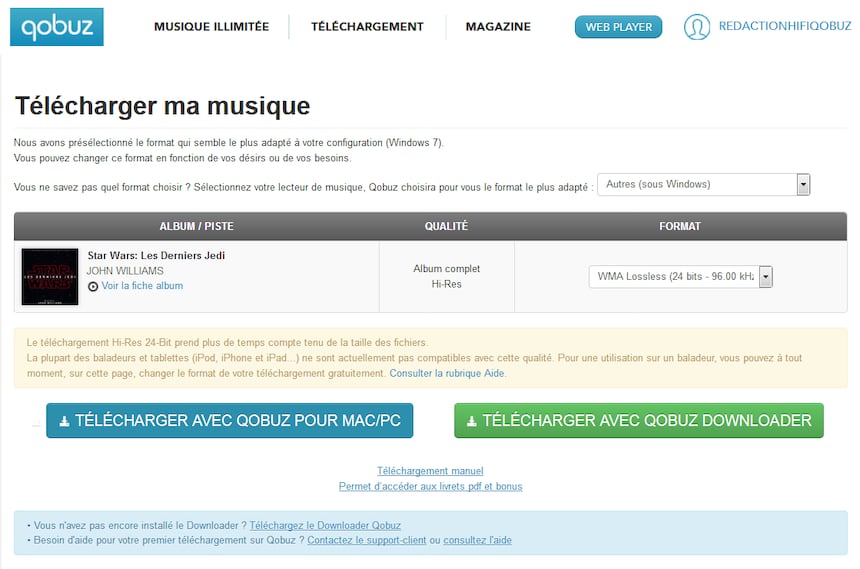Open the livrets pdf et bonus link
Viewport: 860px width, 569px height.
(430, 486)
